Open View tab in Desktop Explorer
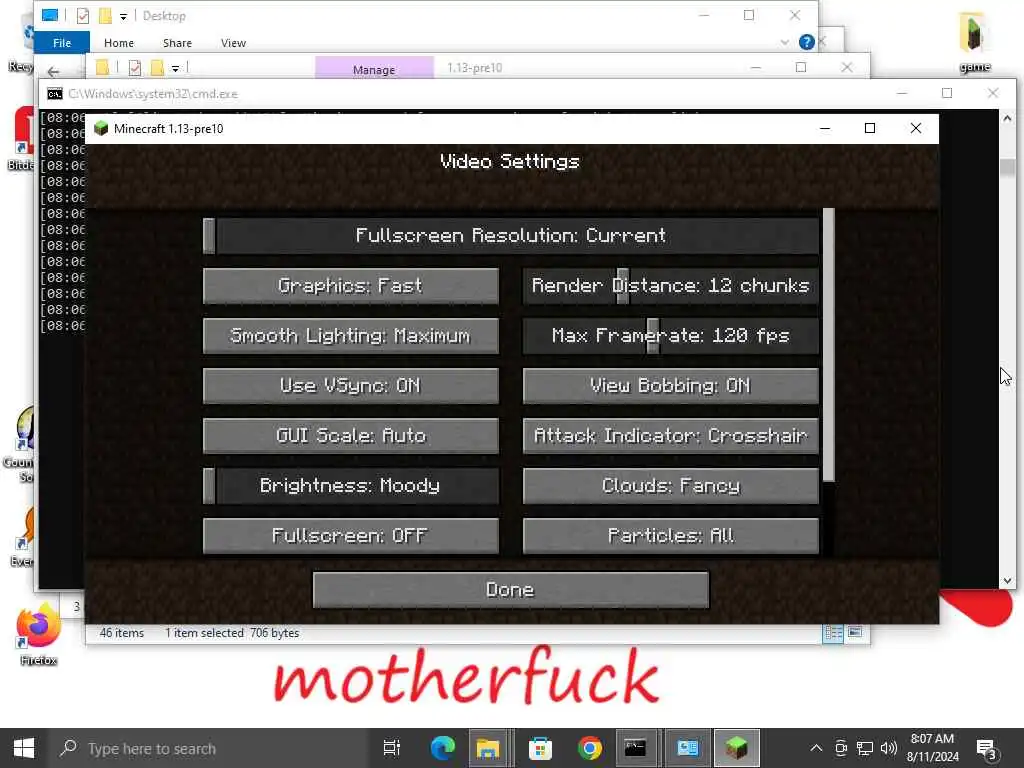This screenshot has width=1024, height=768. tap(233, 43)
